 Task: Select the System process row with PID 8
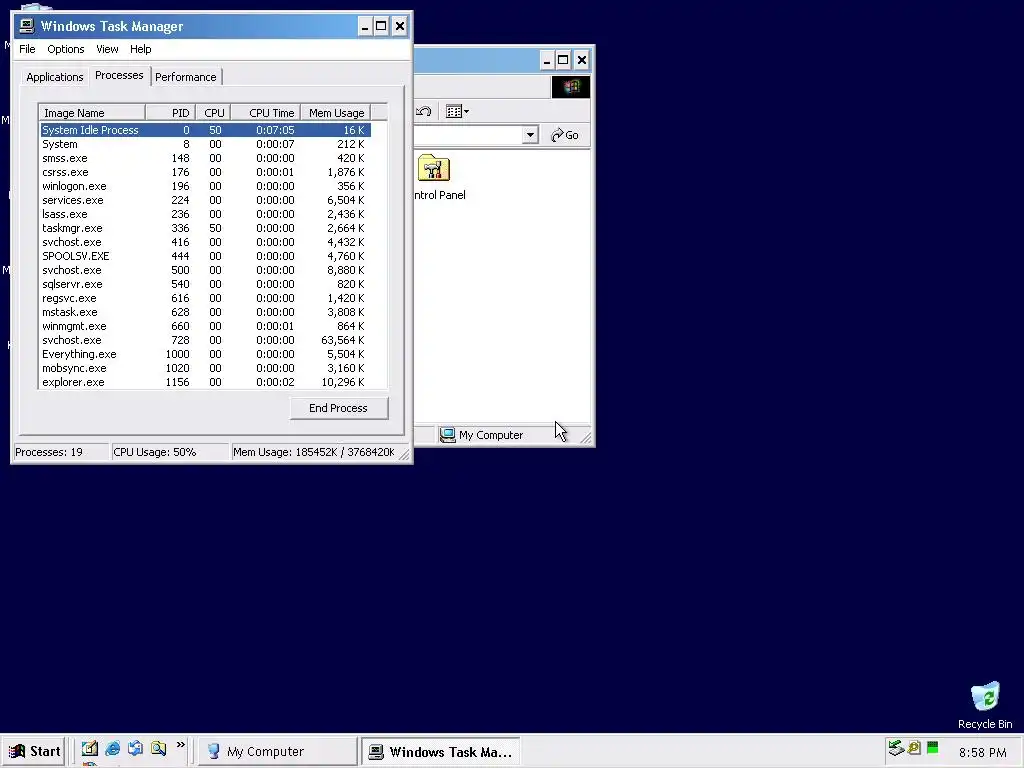pos(205,144)
